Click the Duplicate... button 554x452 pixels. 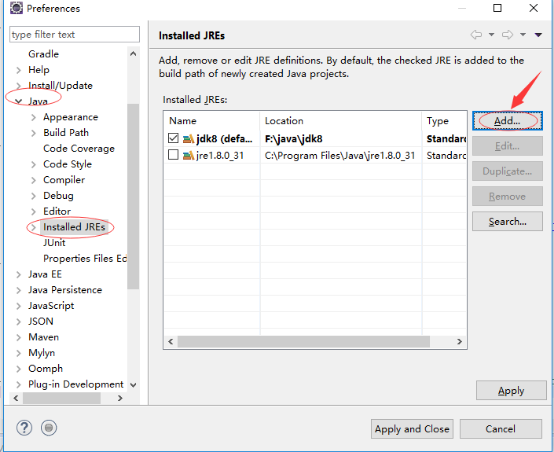point(507,171)
